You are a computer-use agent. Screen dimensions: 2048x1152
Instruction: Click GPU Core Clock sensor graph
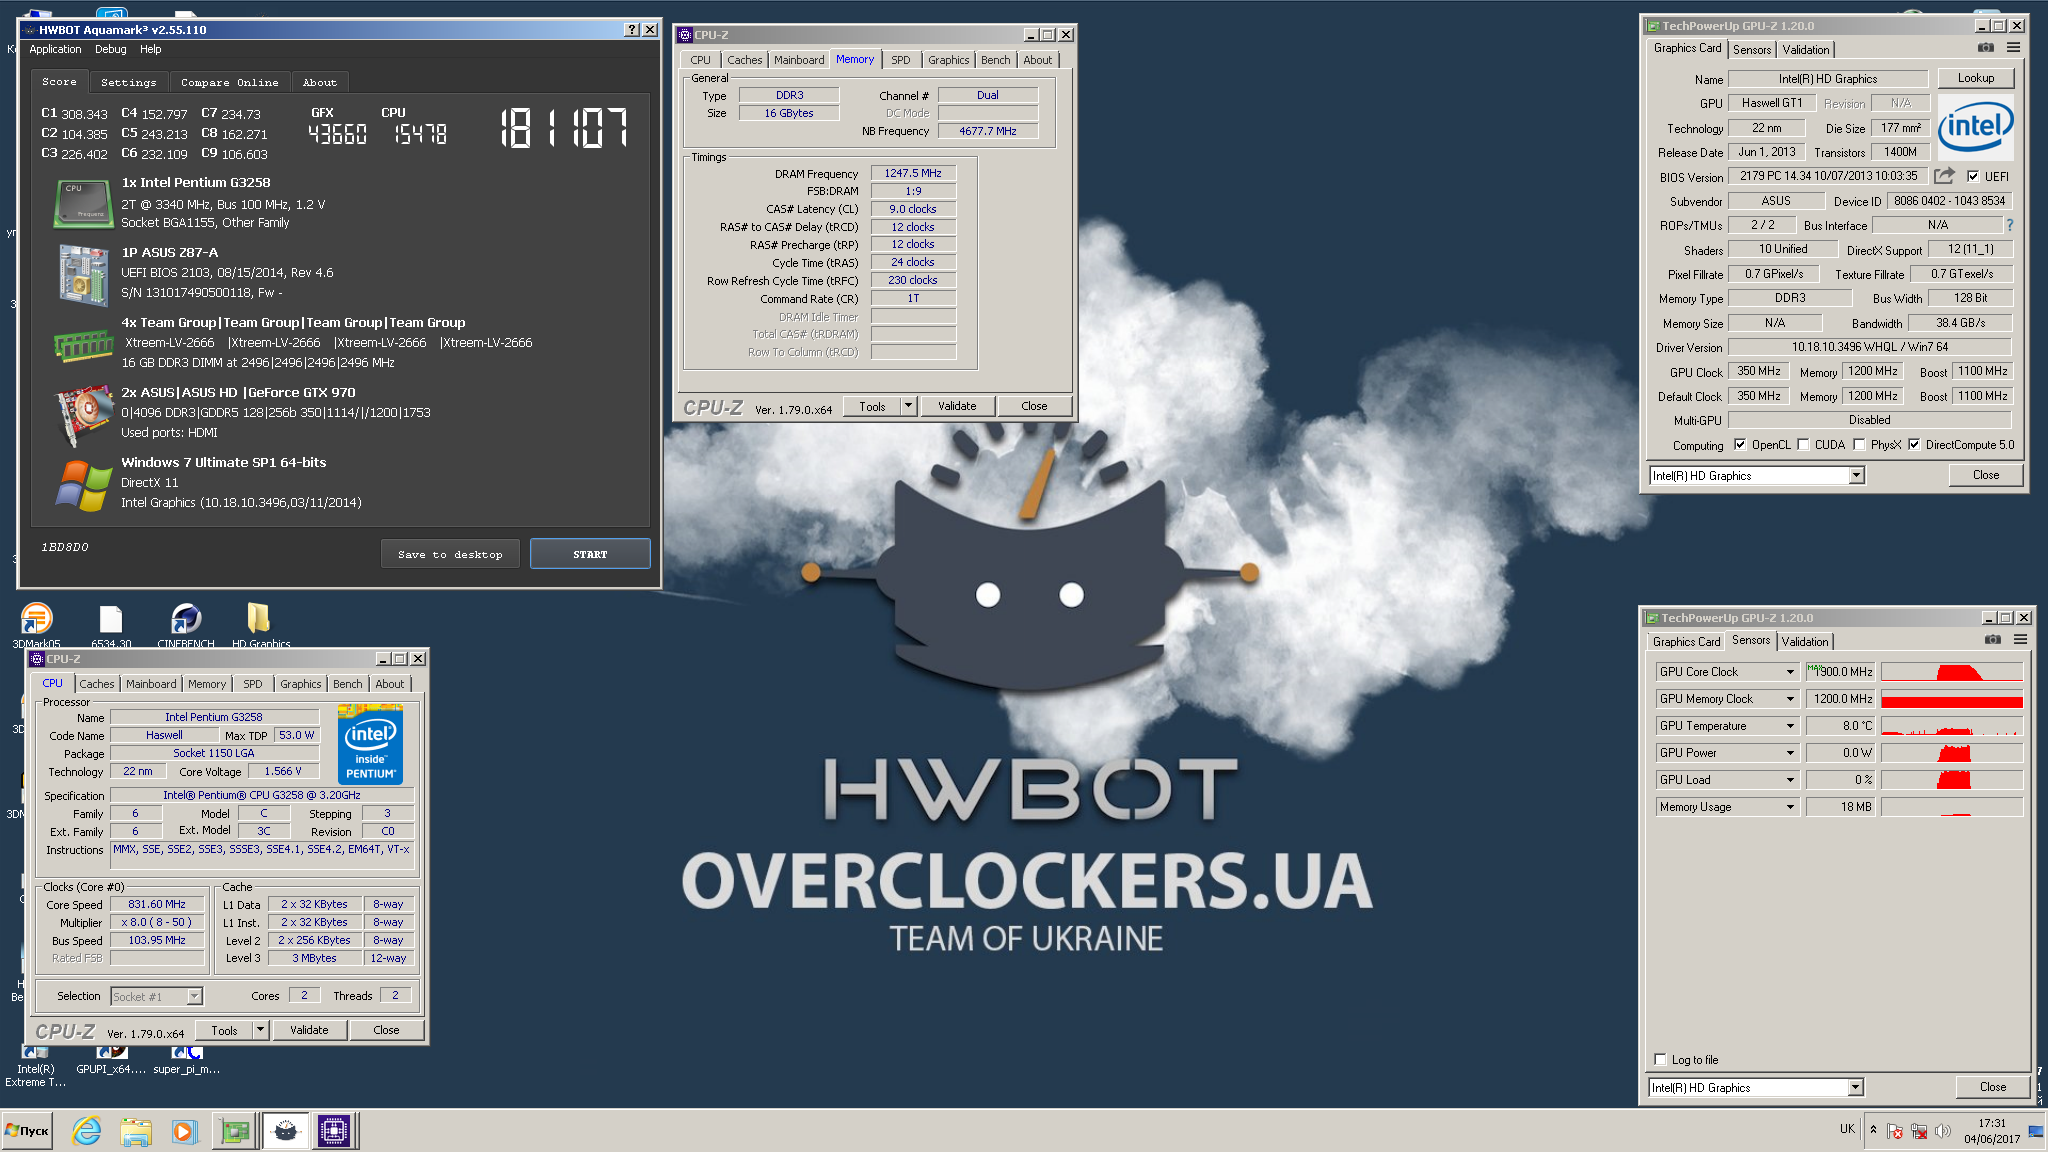1952,672
